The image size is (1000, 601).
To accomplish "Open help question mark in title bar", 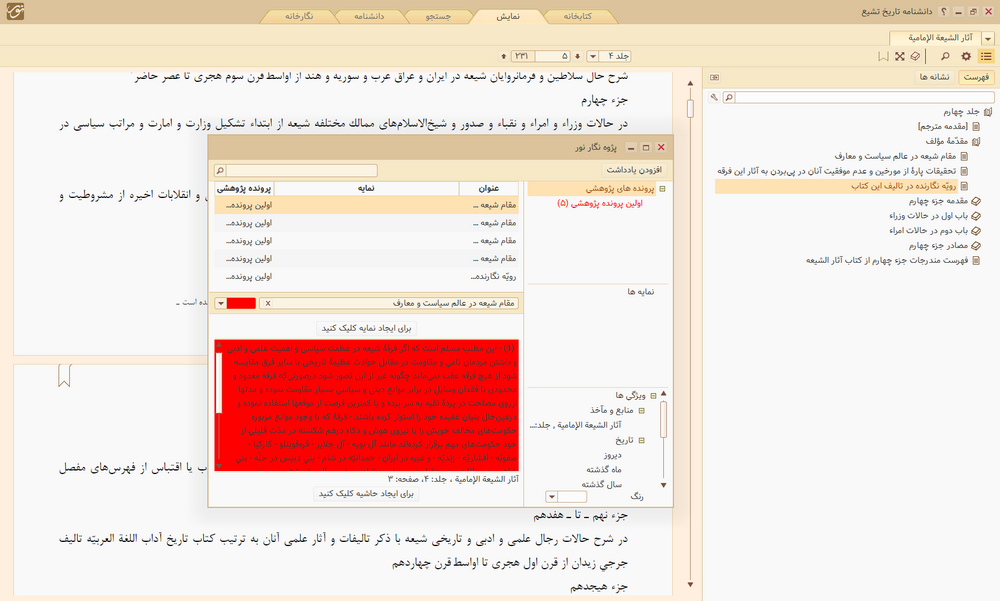I will (945, 11).
